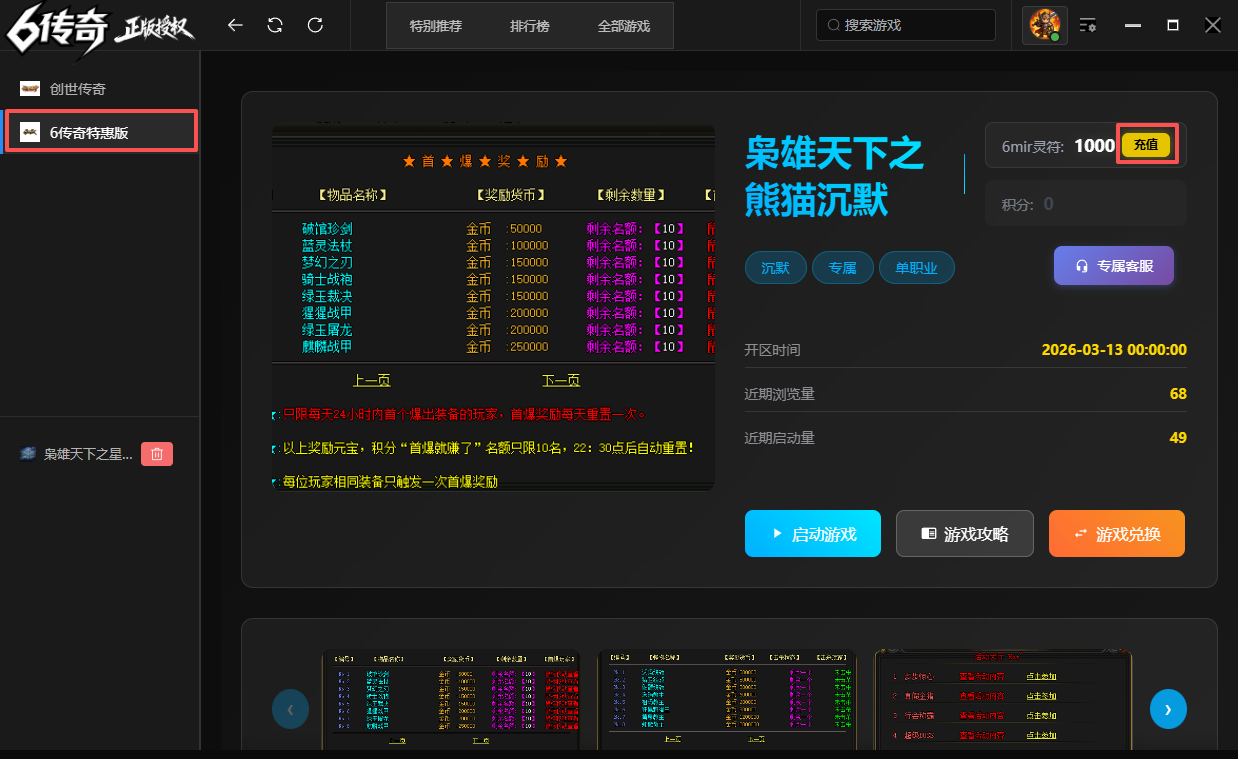Click the back navigation arrow icon
The image size is (1238, 759).
click(x=235, y=25)
